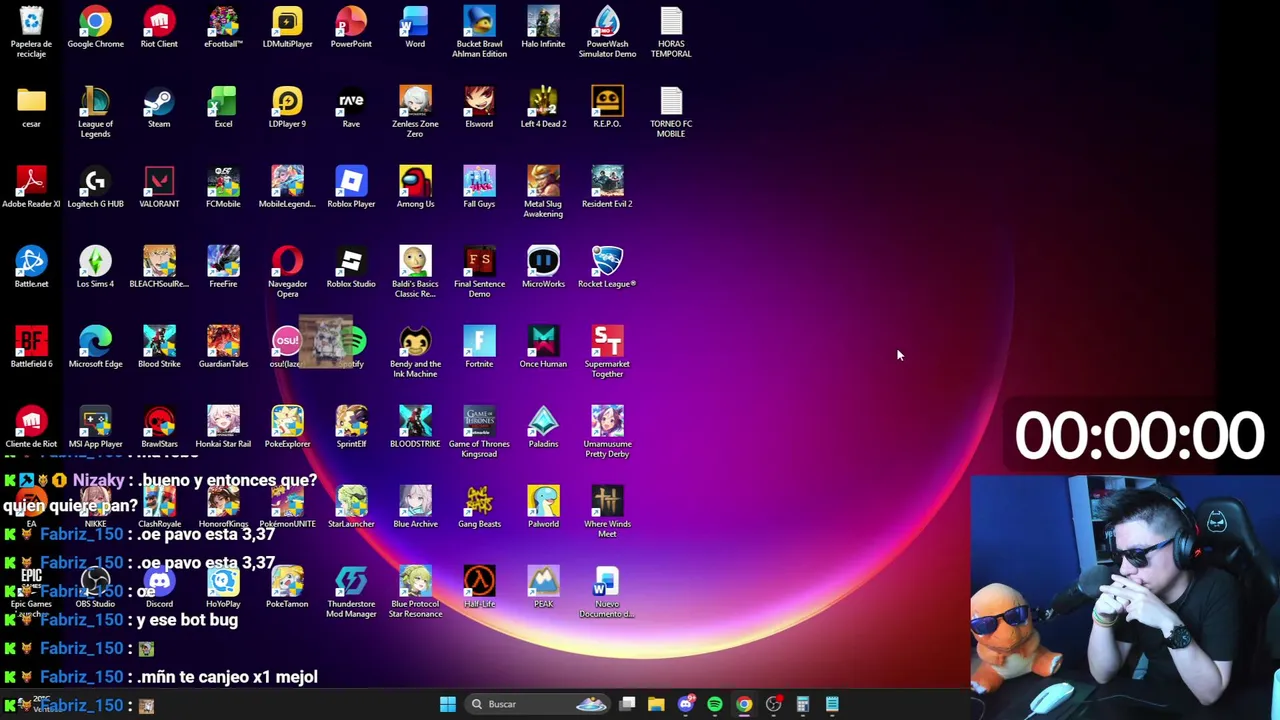Select Bucket Brawl Ahlman Edition icon

[x=479, y=32]
